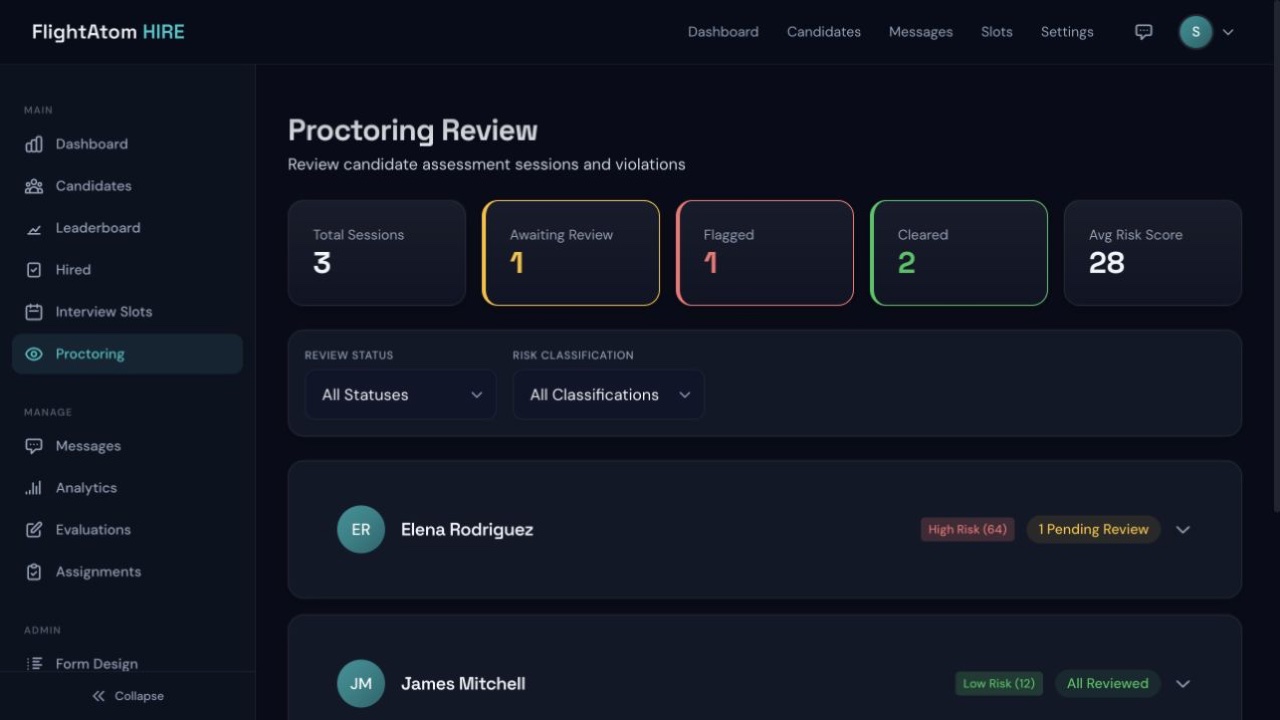Screen dimensions: 1280x720
Task: Click the Evaluations pencil icon in sidebar
Action: pyautogui.click(x=34, y=530)
